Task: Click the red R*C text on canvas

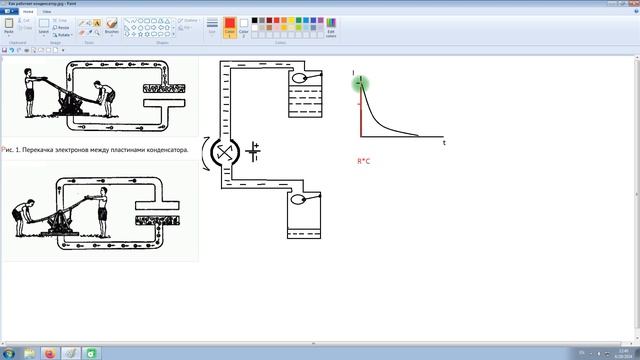Action: [364, 161]
